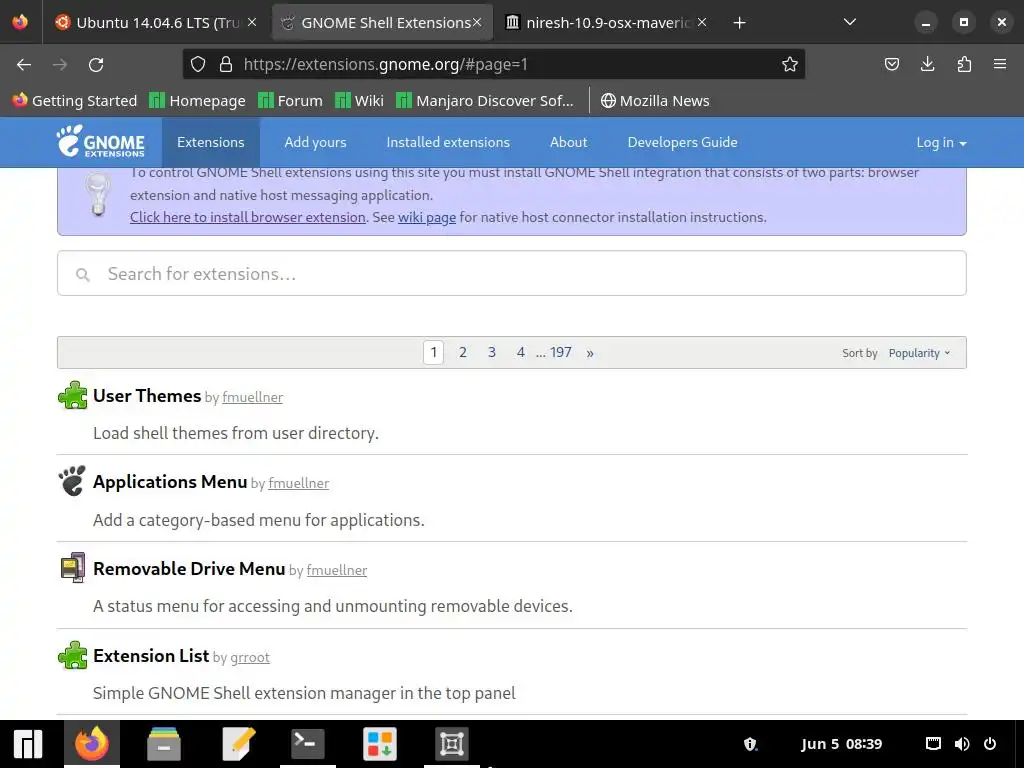The image size is (1024, 768).
Task: Click the User Themes puzzle icon
Action: [x=72, y=395]
